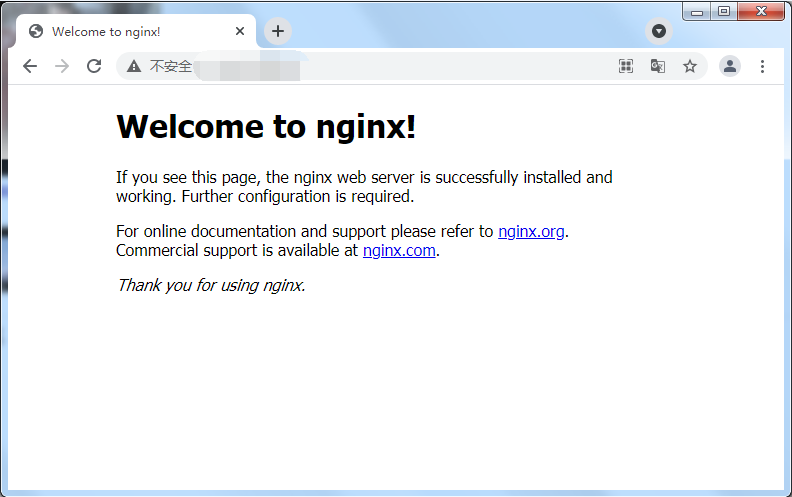This screenshot has width=792, height=497.
Task: Expand the circular dropdown arrow in tab strip
Action: click(658, 31)
